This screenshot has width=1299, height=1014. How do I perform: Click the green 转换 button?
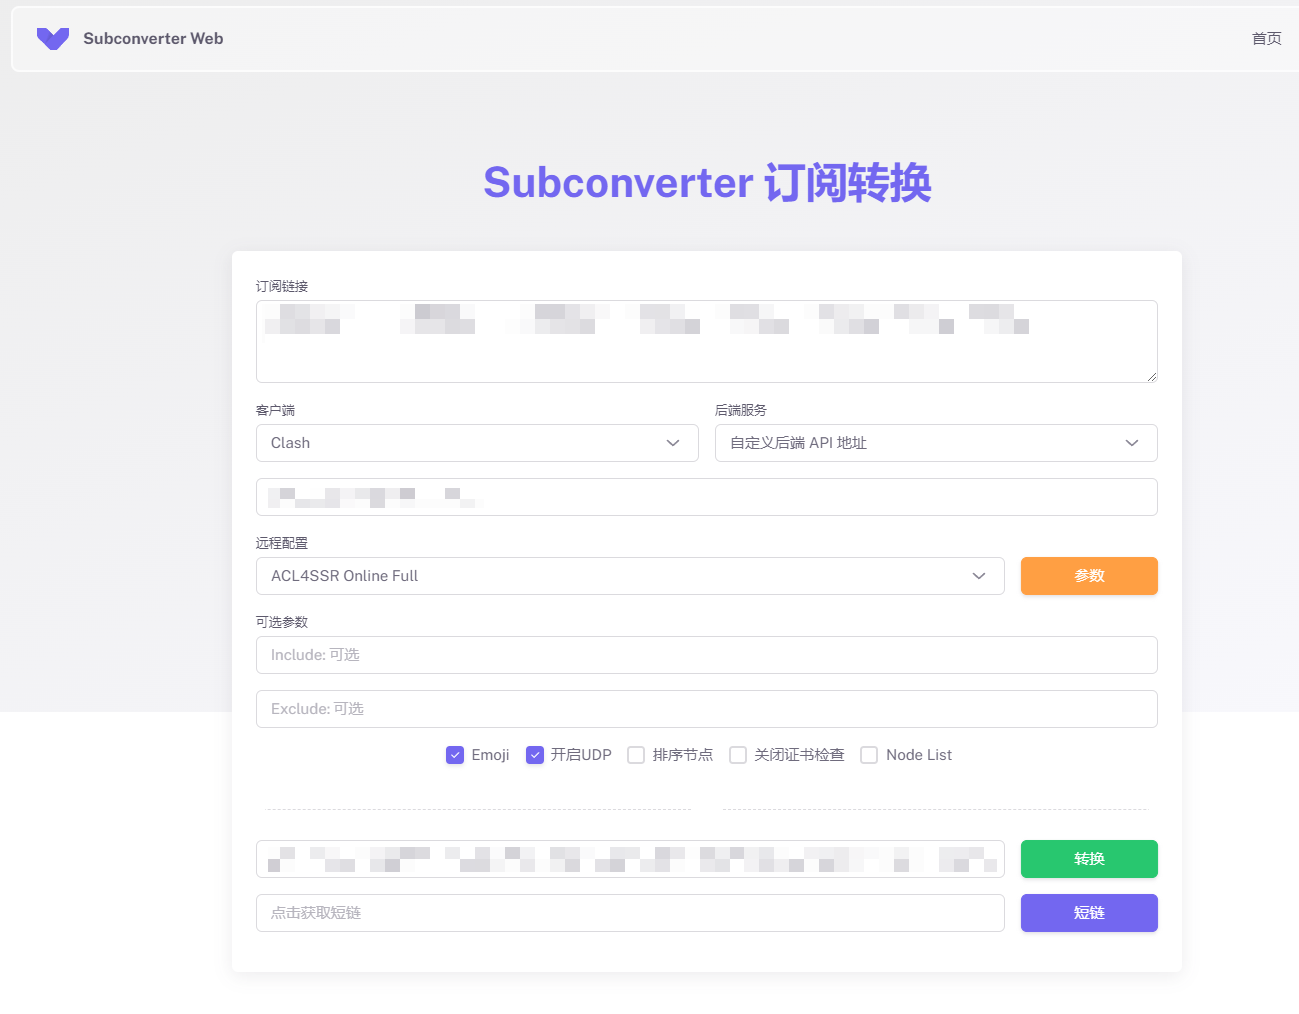pos(1089,859)
